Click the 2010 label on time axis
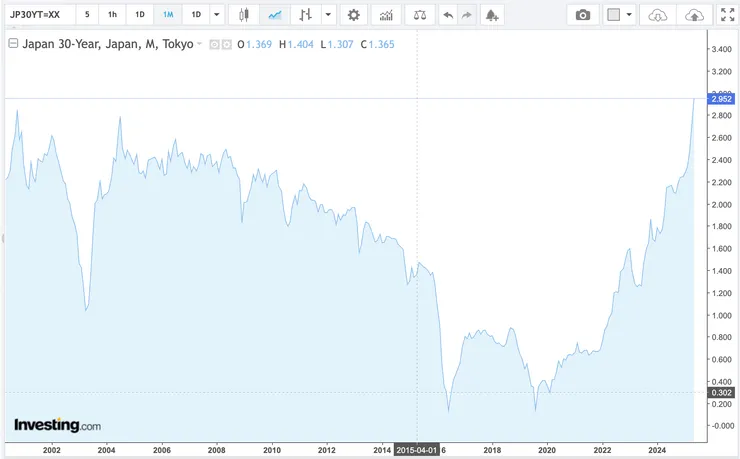The width and height of the screenshot is (740, 459). coord(271,450)
